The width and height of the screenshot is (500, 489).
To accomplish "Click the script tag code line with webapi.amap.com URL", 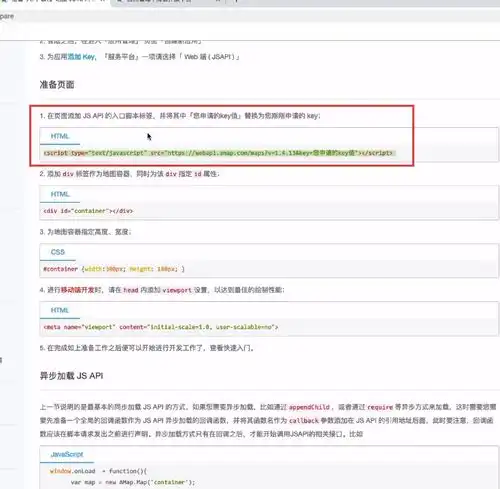I will coord(218,153).
